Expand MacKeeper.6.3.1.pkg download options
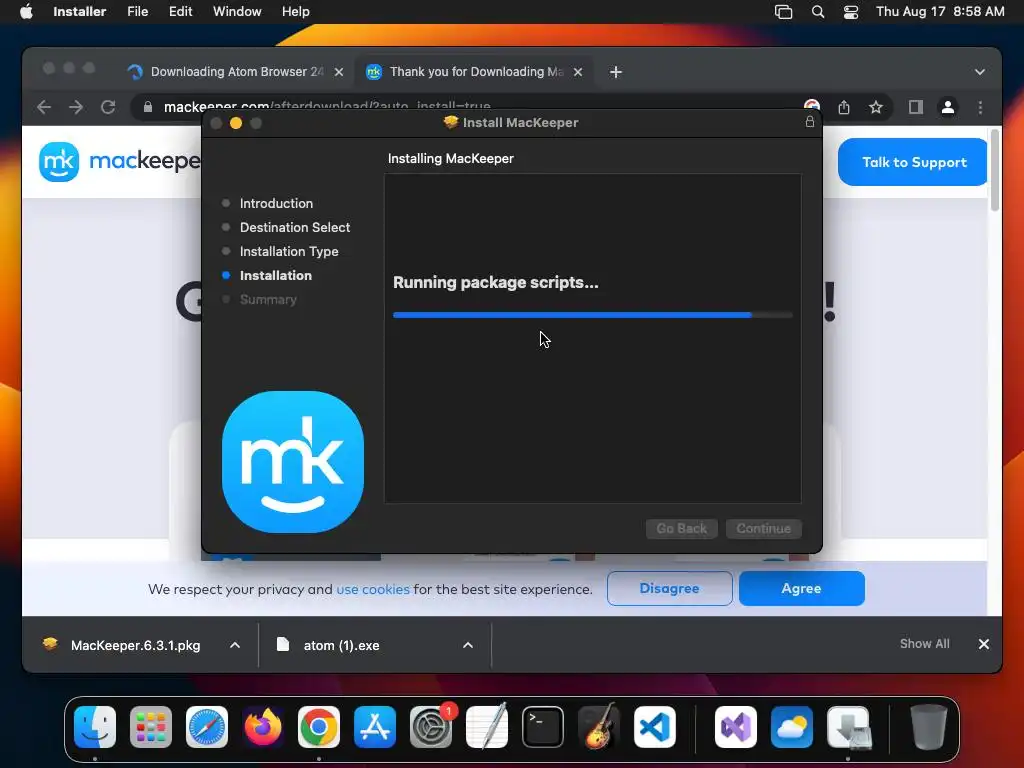Image resolution: width=1024 pixels, height=768 pixels. (235, 645)
